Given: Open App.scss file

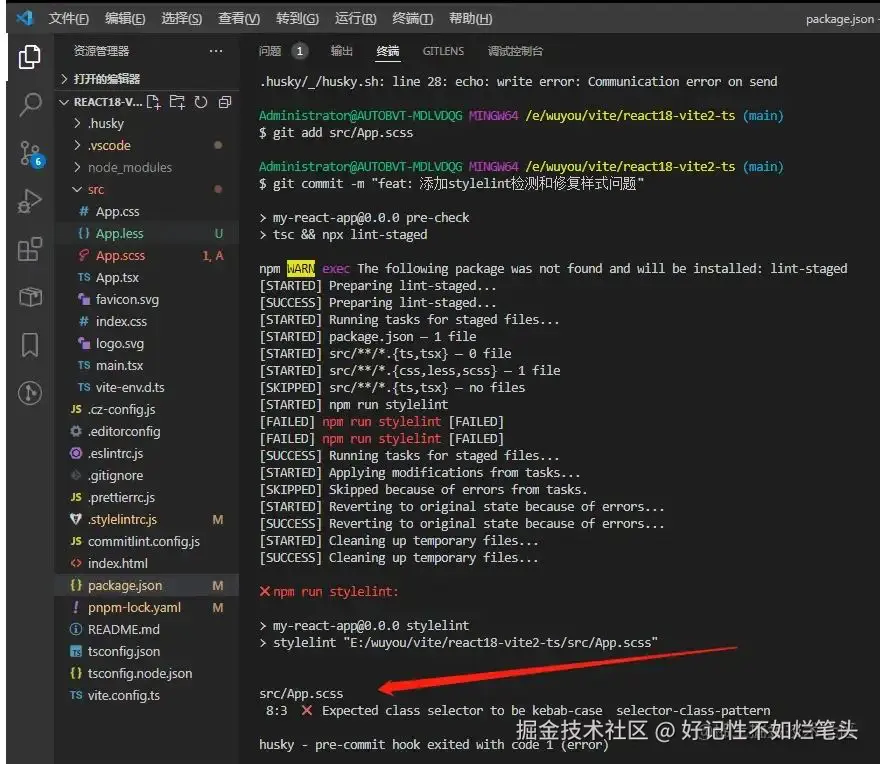Looking at the screenshot, I should pos(147,255).
